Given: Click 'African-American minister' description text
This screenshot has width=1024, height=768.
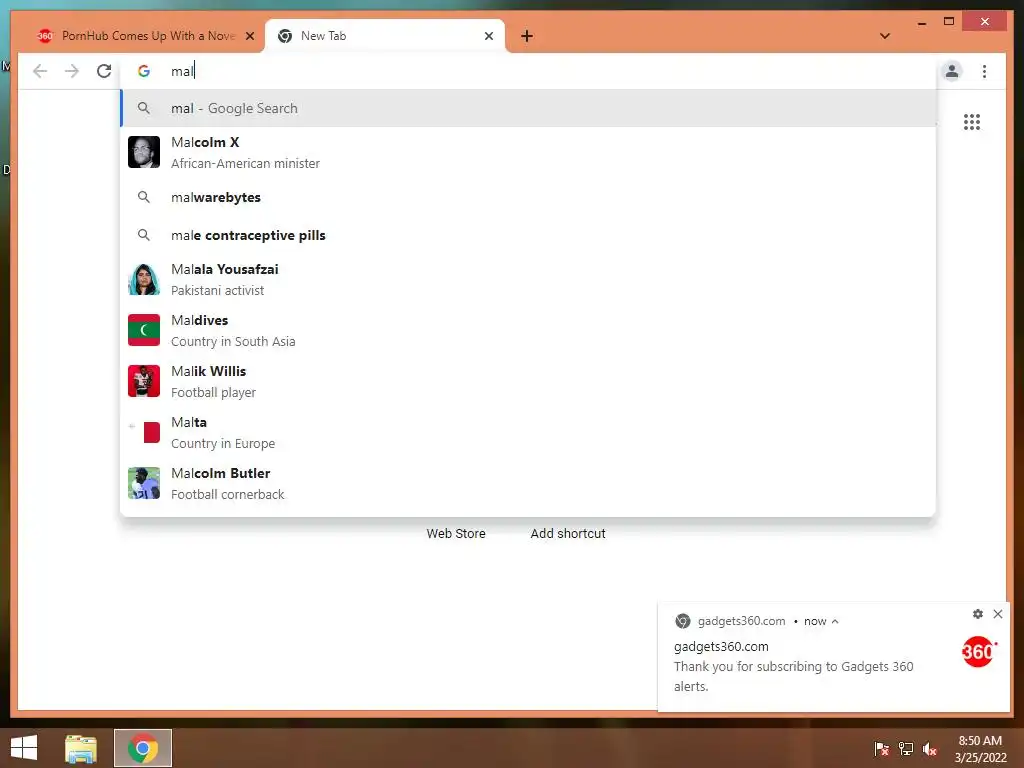Looking at the screenshot, I should pyautogui.click(x=246, y=164).
